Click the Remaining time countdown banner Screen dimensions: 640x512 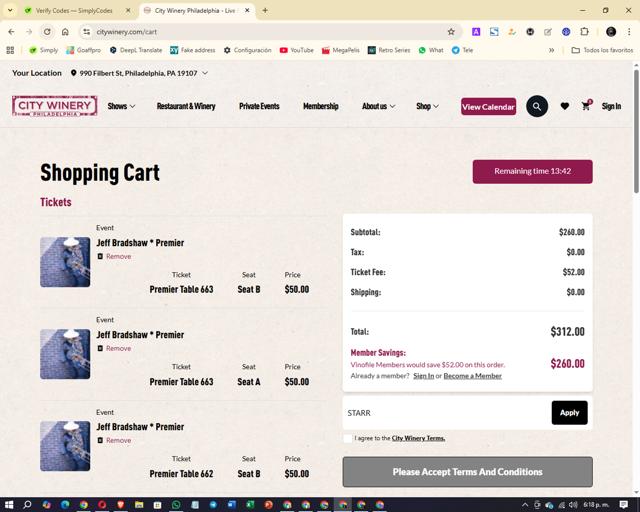(x=533, y=171)
